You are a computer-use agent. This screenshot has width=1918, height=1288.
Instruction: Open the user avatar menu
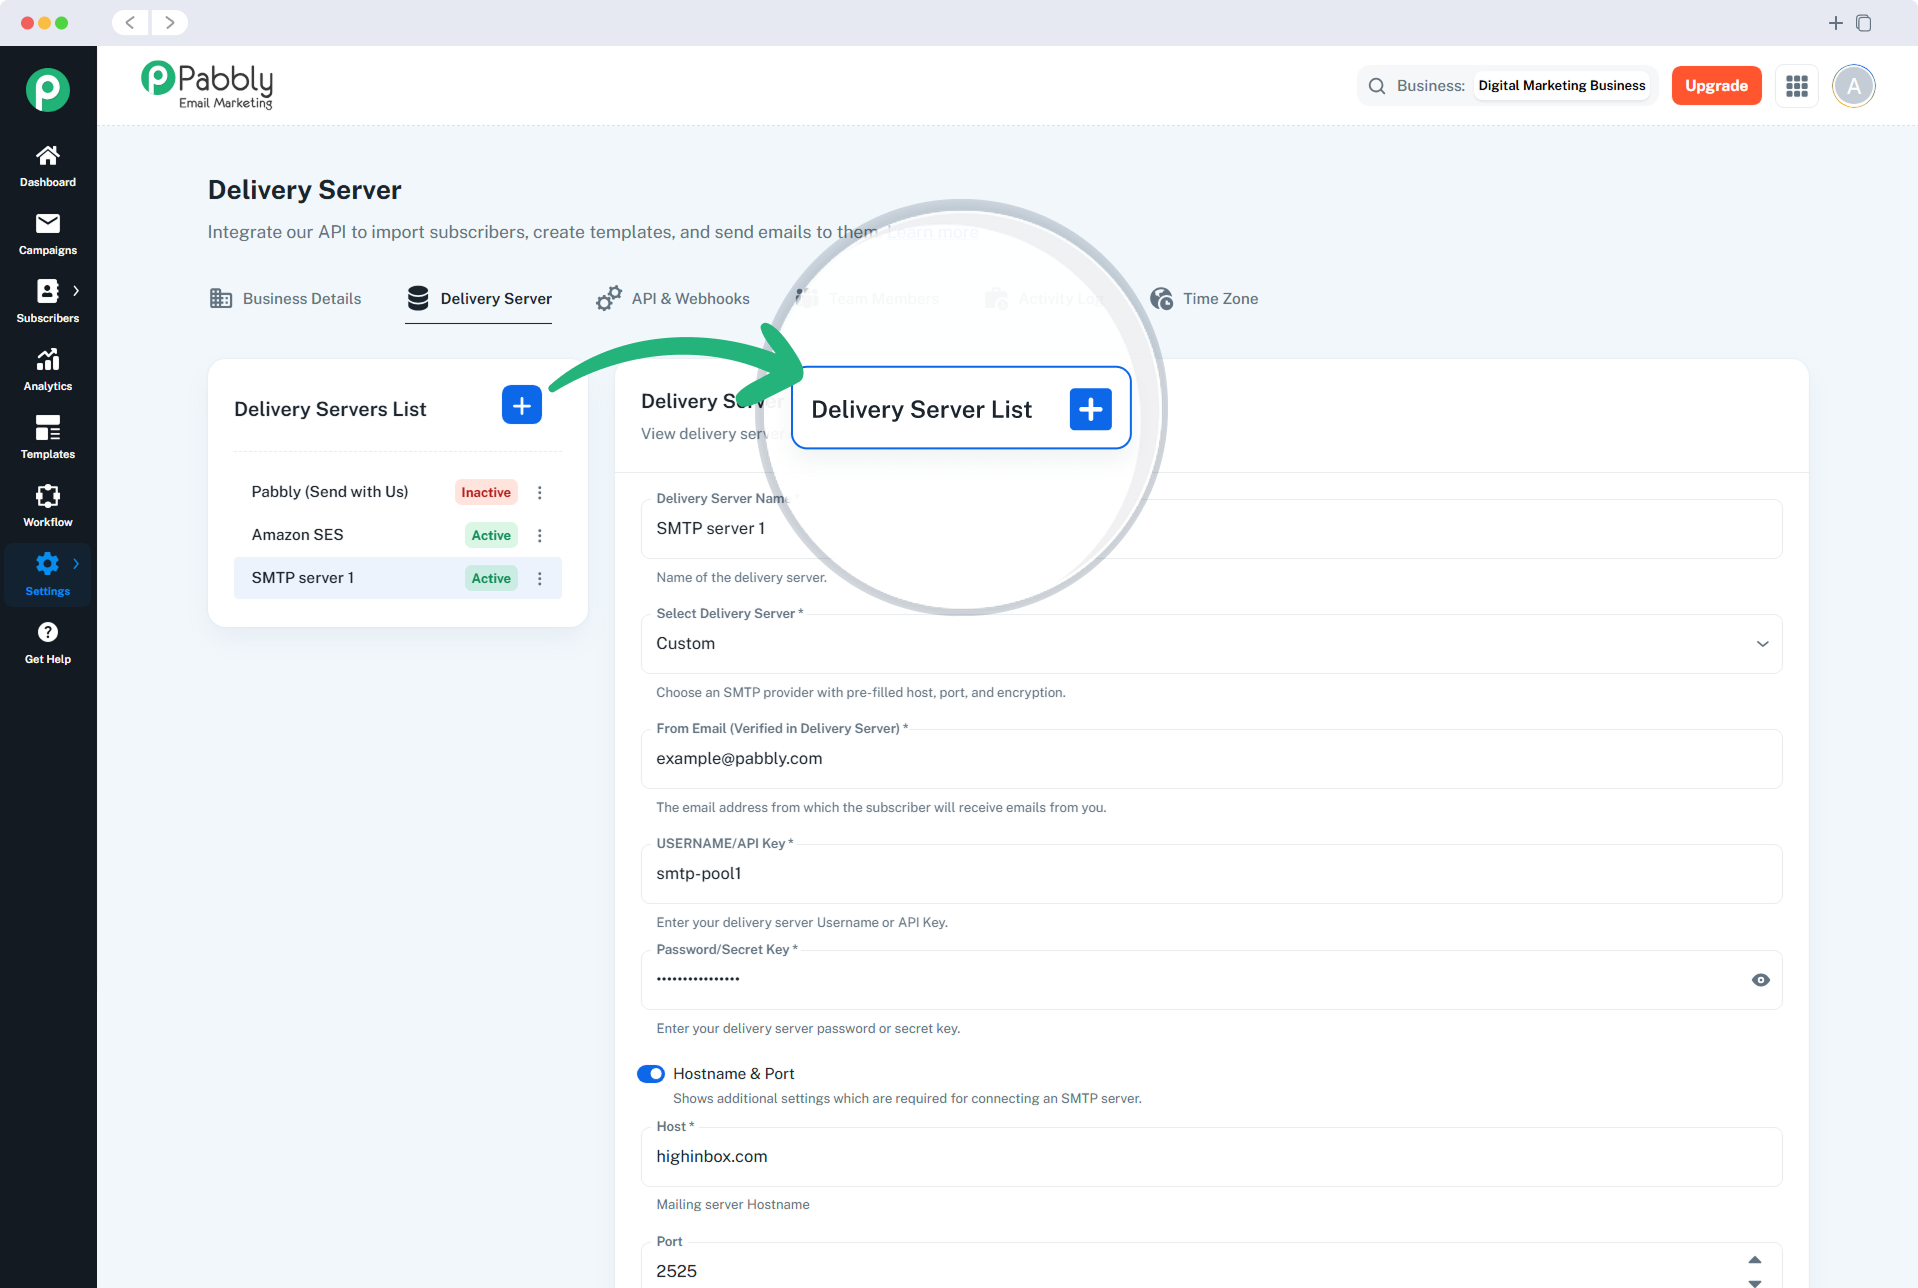click(1854, 86)
